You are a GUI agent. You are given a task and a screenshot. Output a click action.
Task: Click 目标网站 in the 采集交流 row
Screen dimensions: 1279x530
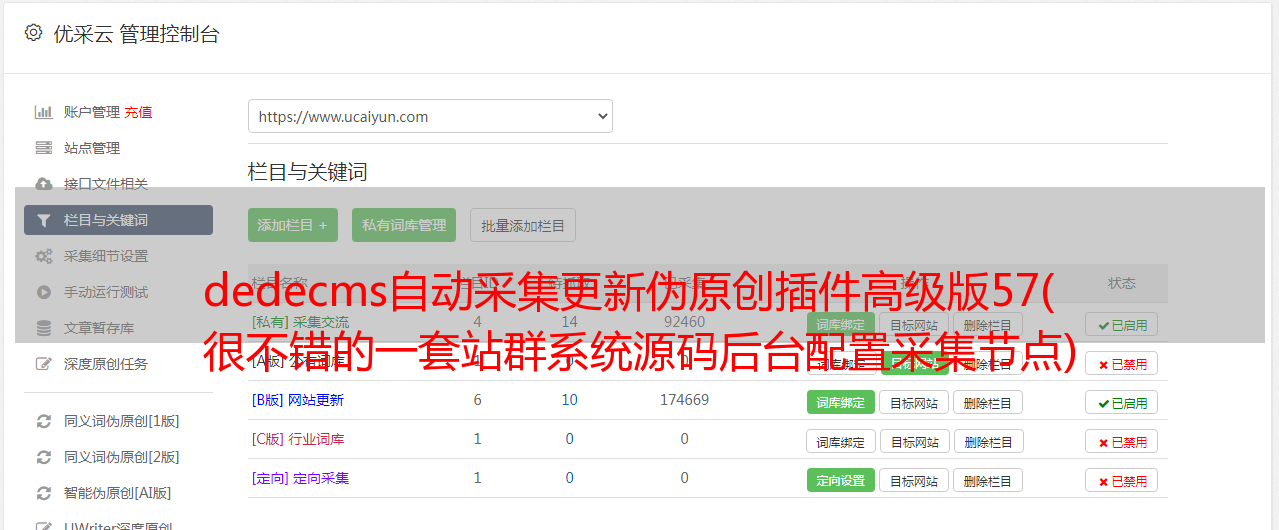pyautogui.click(x=914, y=325)
